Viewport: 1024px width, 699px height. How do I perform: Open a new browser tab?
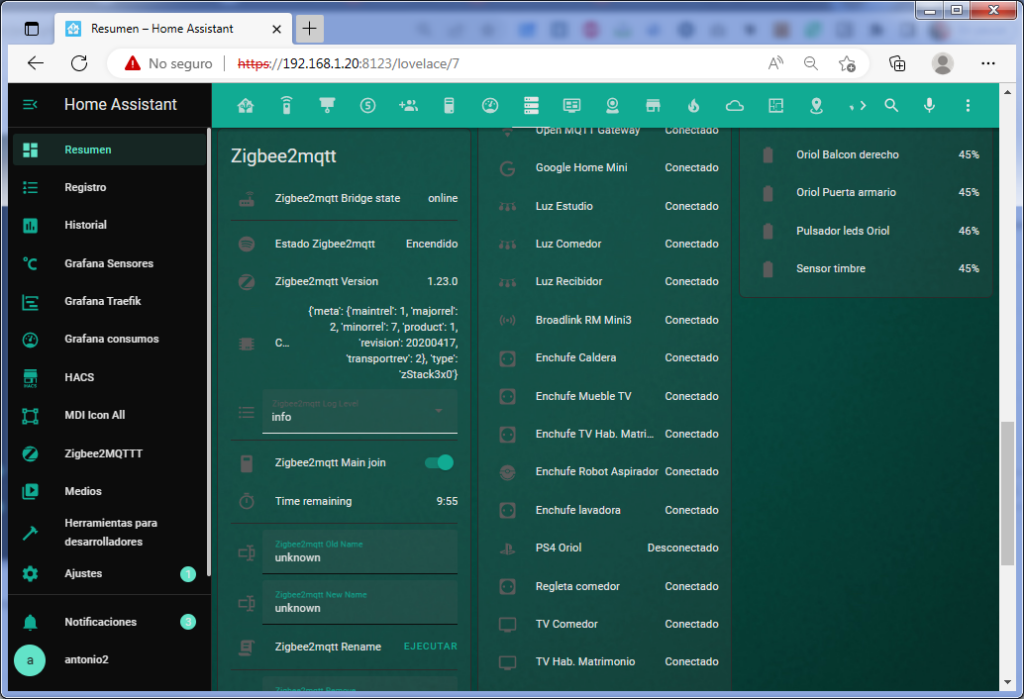click(309, 28)
